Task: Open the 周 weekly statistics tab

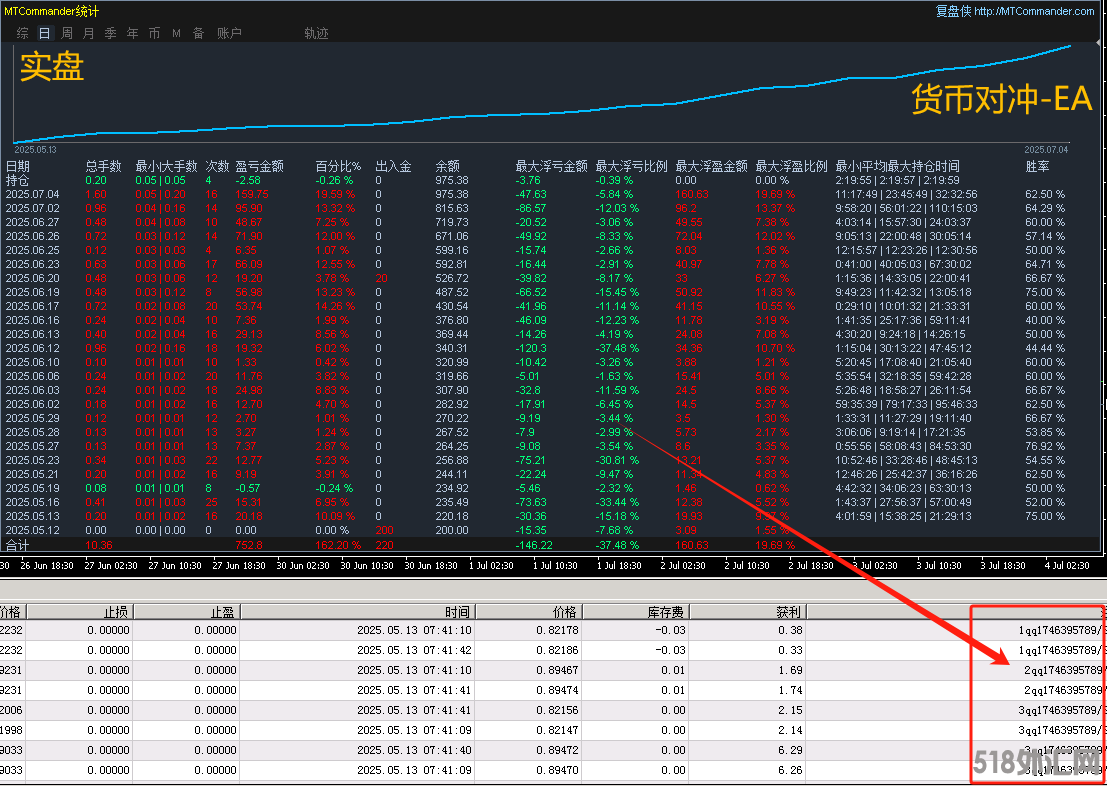Action: [67, 33]
